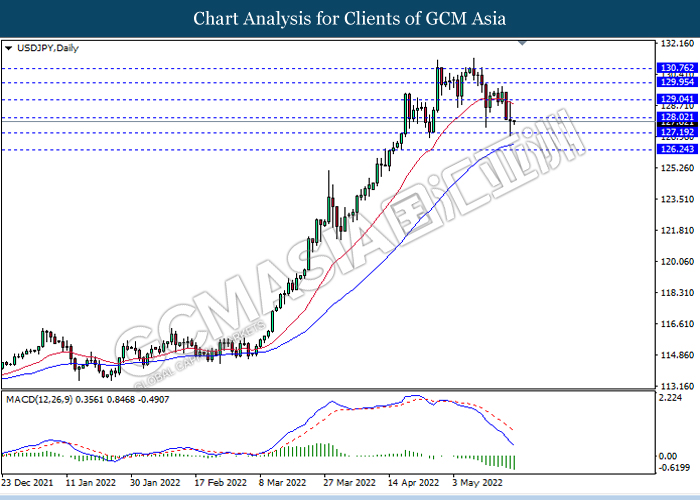Click the 23 Dec 2021 date label
This screenshot has height=500, width=700.
pyautogui.click(x=27, y=483)
